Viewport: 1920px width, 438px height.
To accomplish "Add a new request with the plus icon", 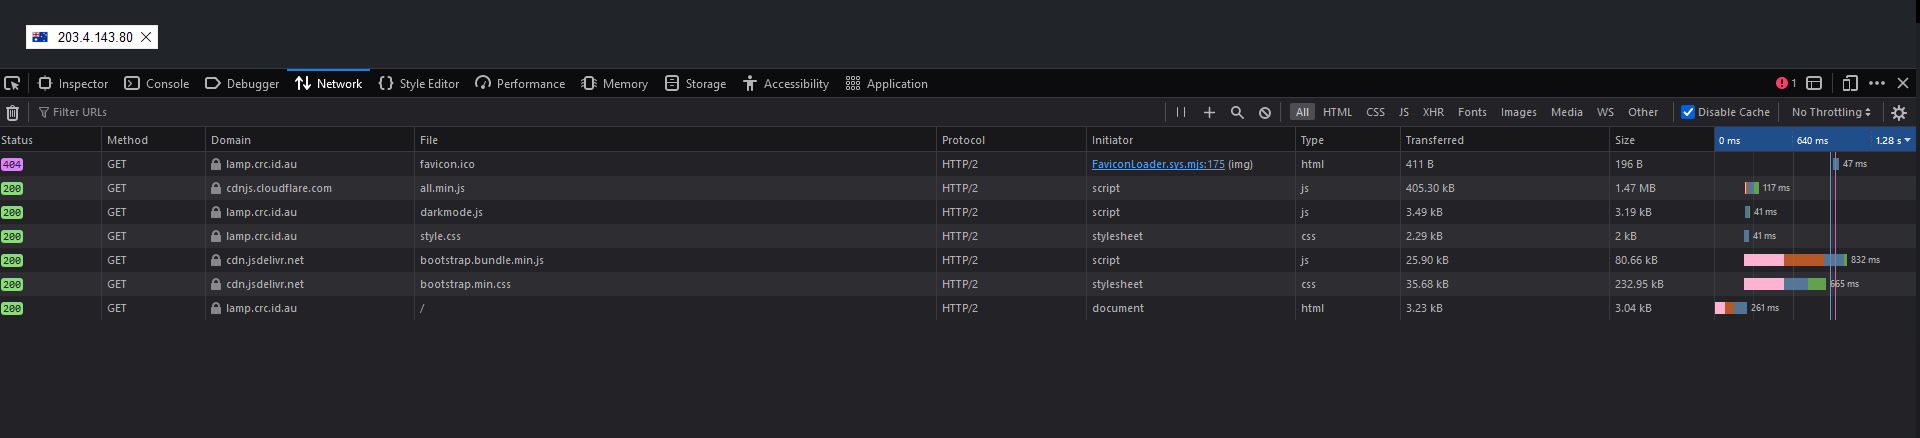I will [x=1209, y=113].
